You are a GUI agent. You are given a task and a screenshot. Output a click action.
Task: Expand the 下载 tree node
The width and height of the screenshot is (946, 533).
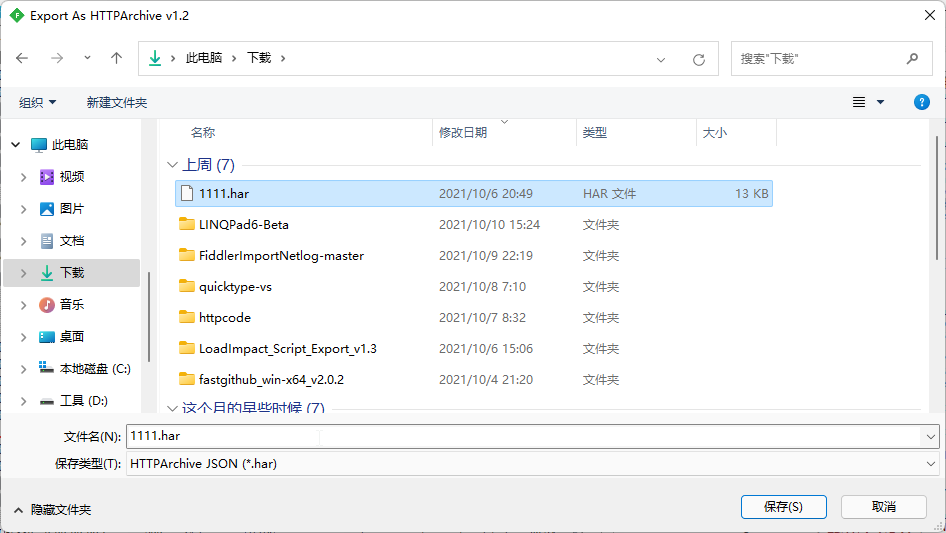24,273
